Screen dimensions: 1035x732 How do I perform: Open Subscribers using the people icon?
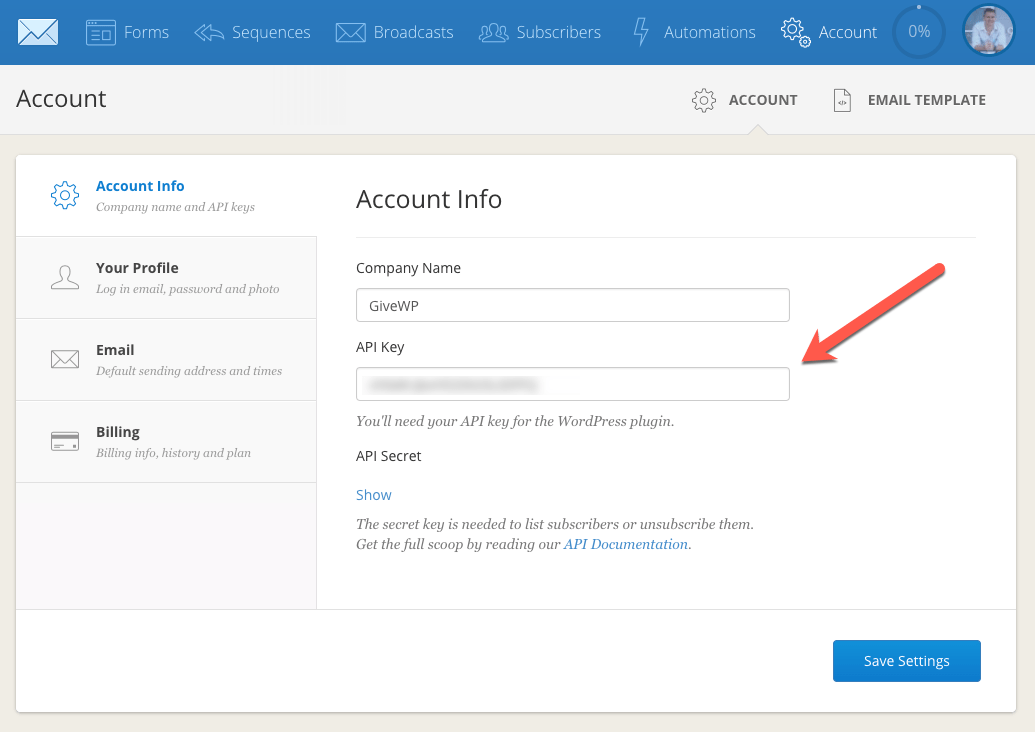(492, 32)
